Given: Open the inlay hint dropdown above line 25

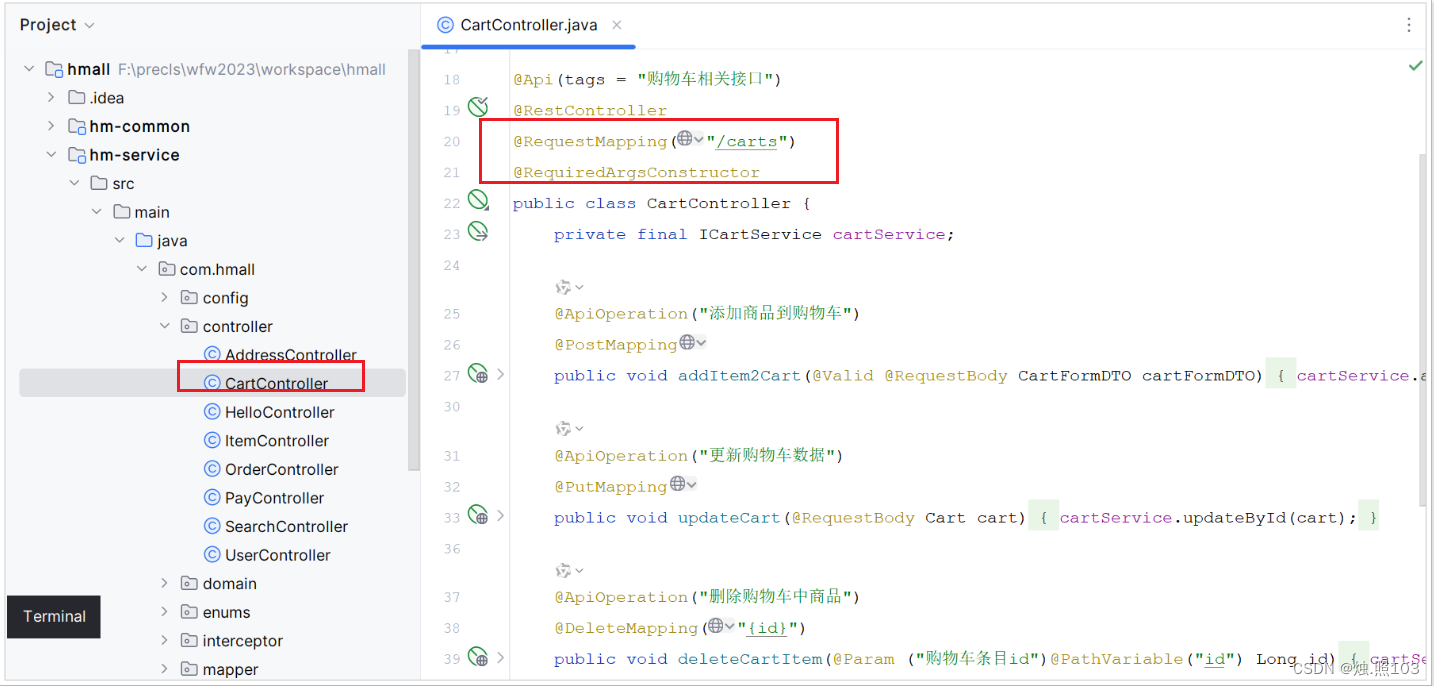Looking at the screenshot, I should click(x=570, y=287).
